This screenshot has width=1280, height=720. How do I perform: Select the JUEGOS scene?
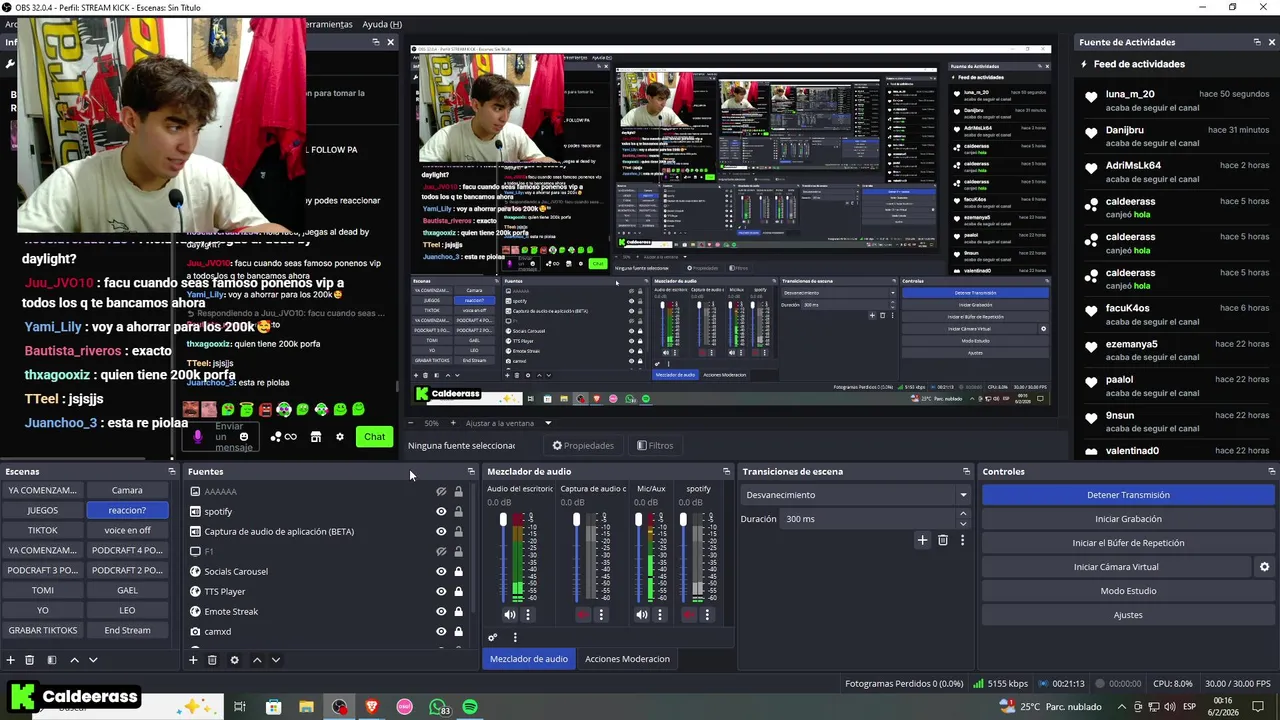[43, 510]
